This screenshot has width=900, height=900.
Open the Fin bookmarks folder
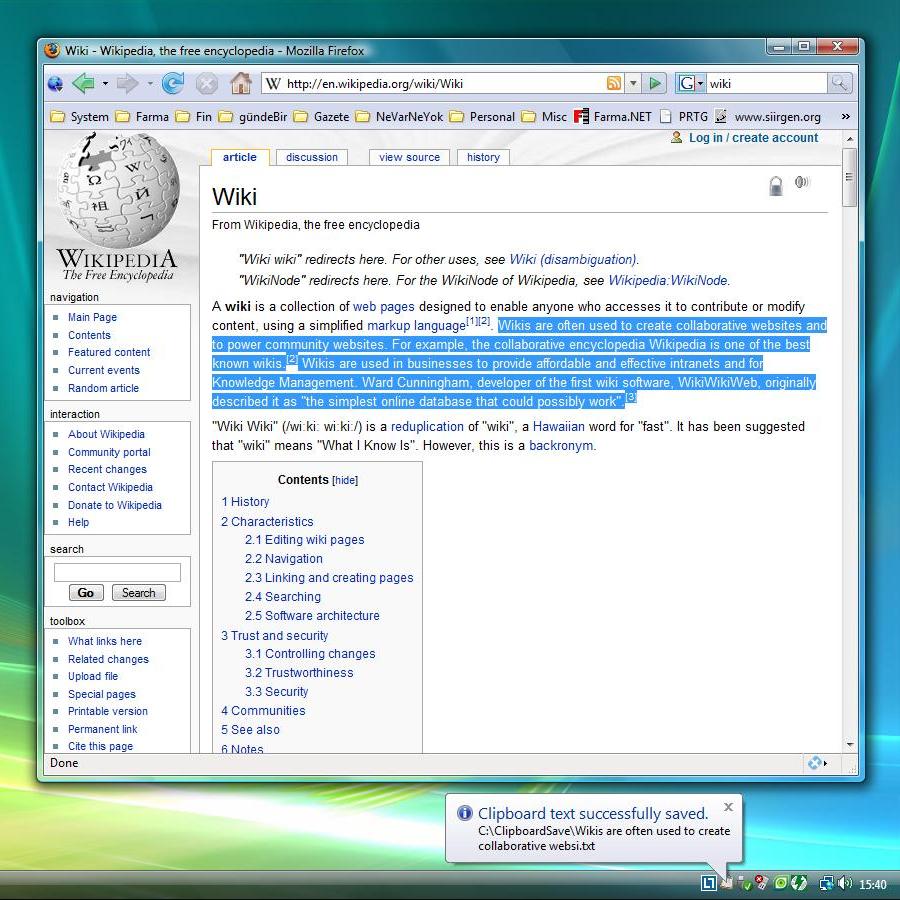point(194,117)
